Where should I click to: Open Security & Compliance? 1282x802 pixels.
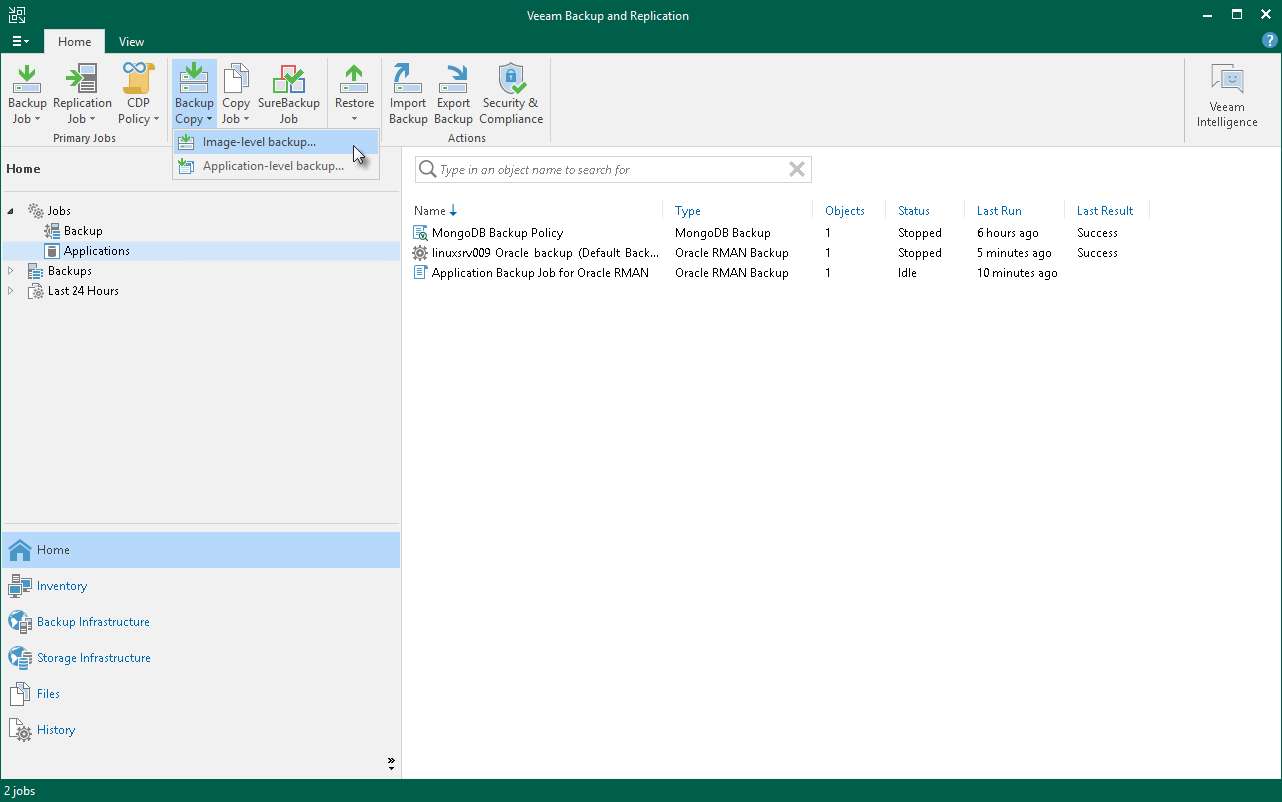coord(511,94)
